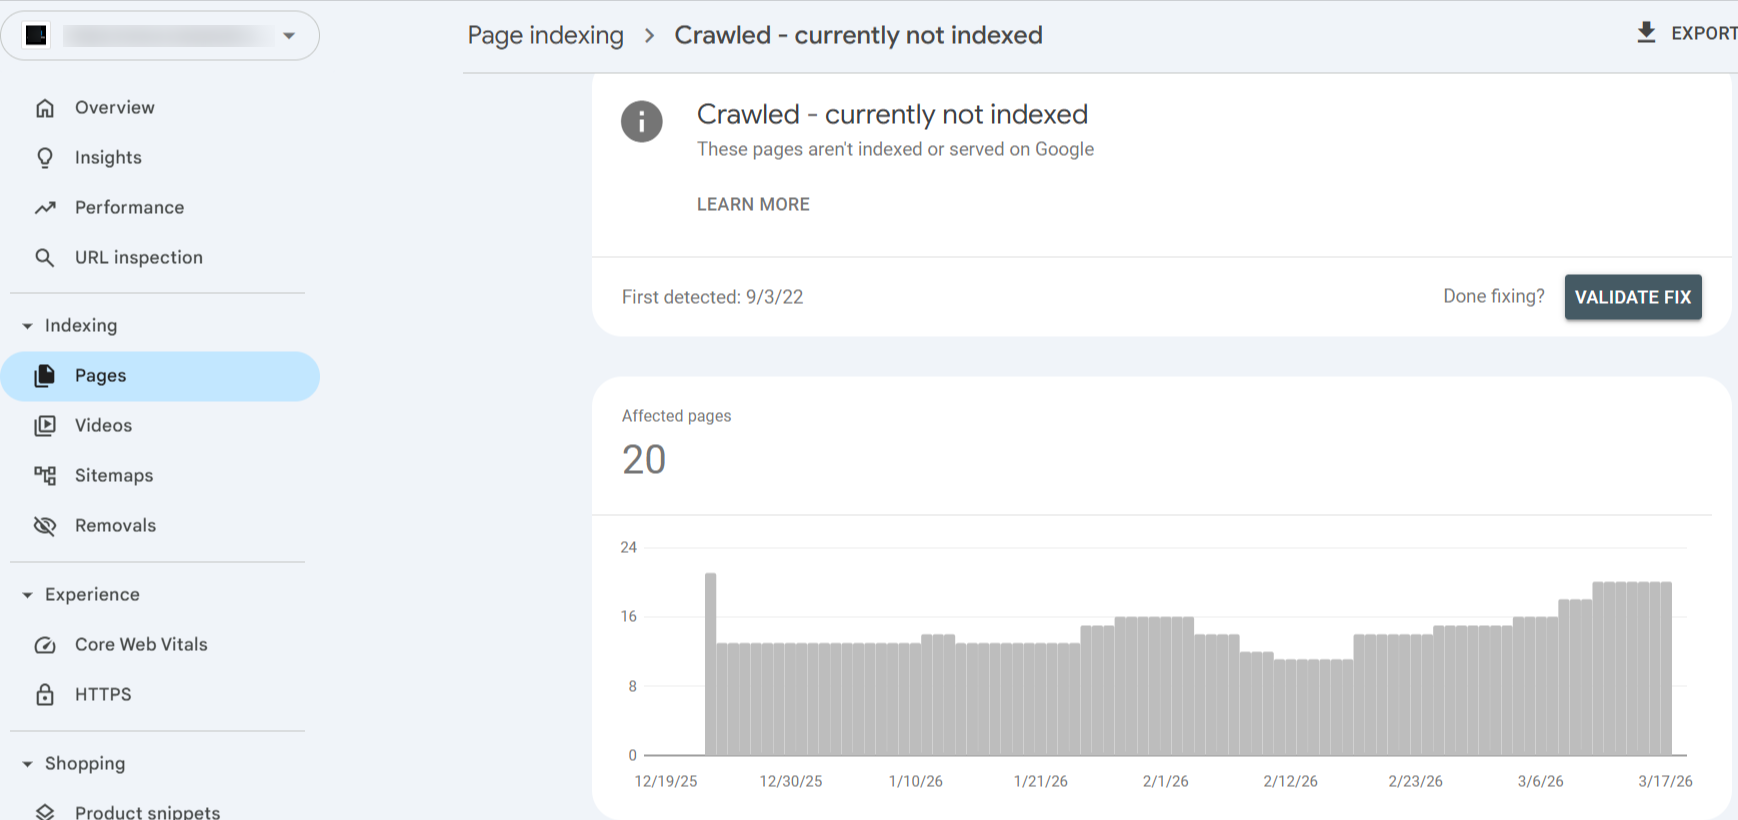1738x820 pixels.
Task: Click the last bar in the chart
Action: [1666, 668]
